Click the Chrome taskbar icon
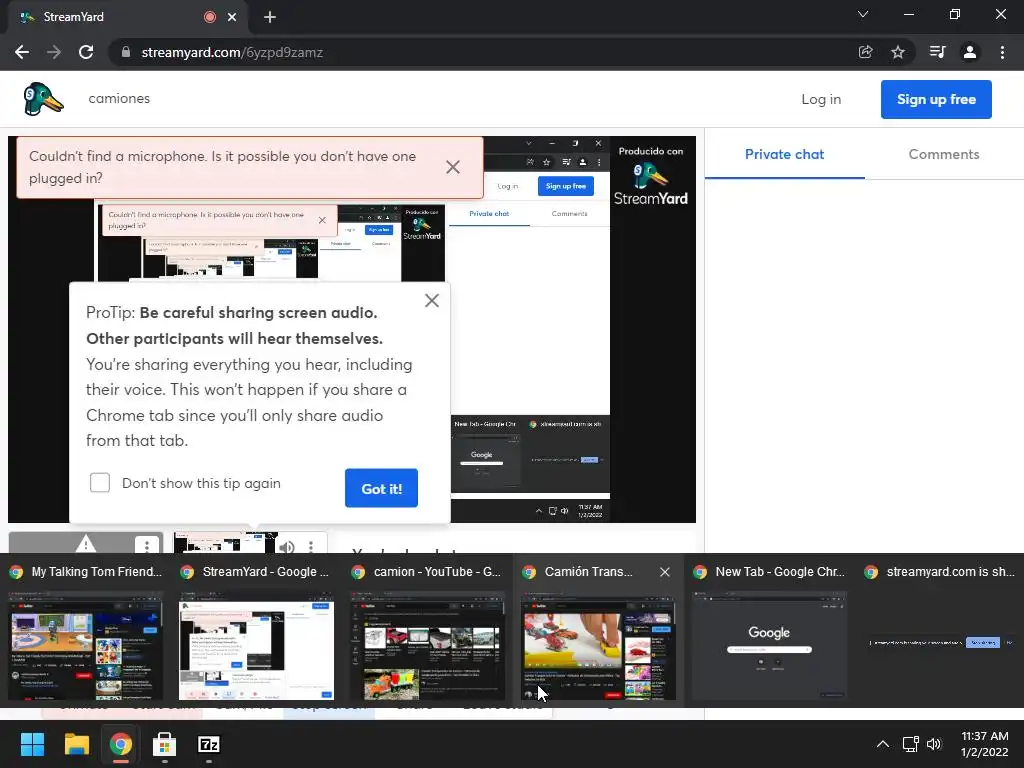This screenshot has height=768, width=1024. pyautogui.click(x=120, y=744)
